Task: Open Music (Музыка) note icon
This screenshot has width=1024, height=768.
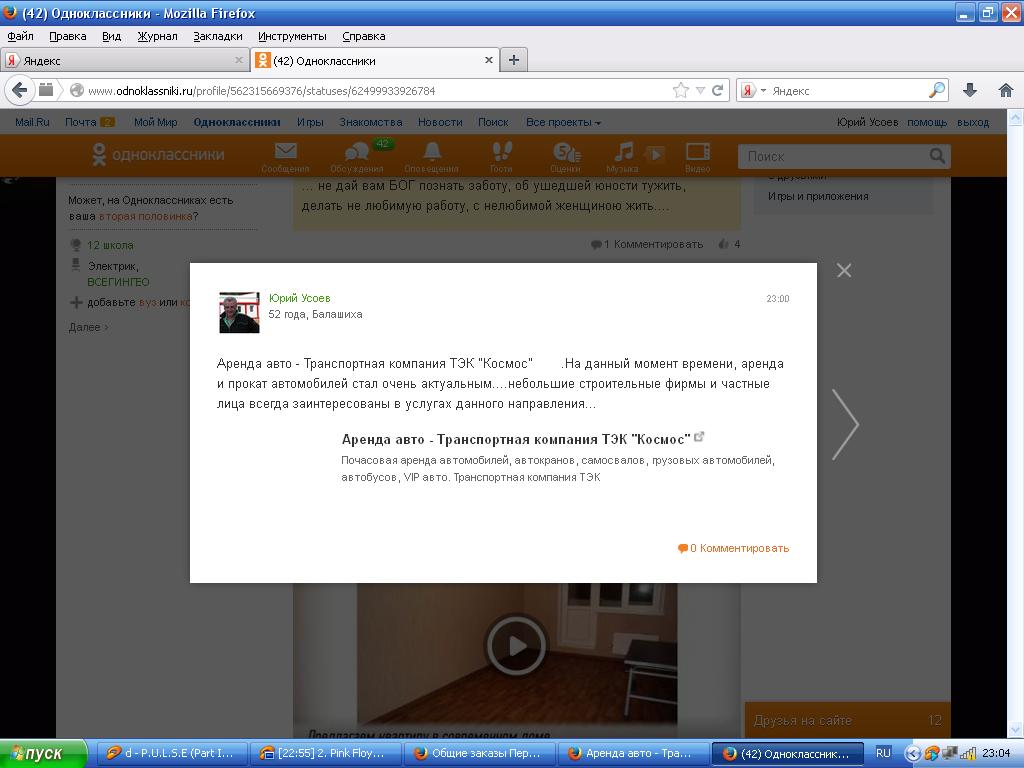Action: pyautogui.click(x=623, y=152)
